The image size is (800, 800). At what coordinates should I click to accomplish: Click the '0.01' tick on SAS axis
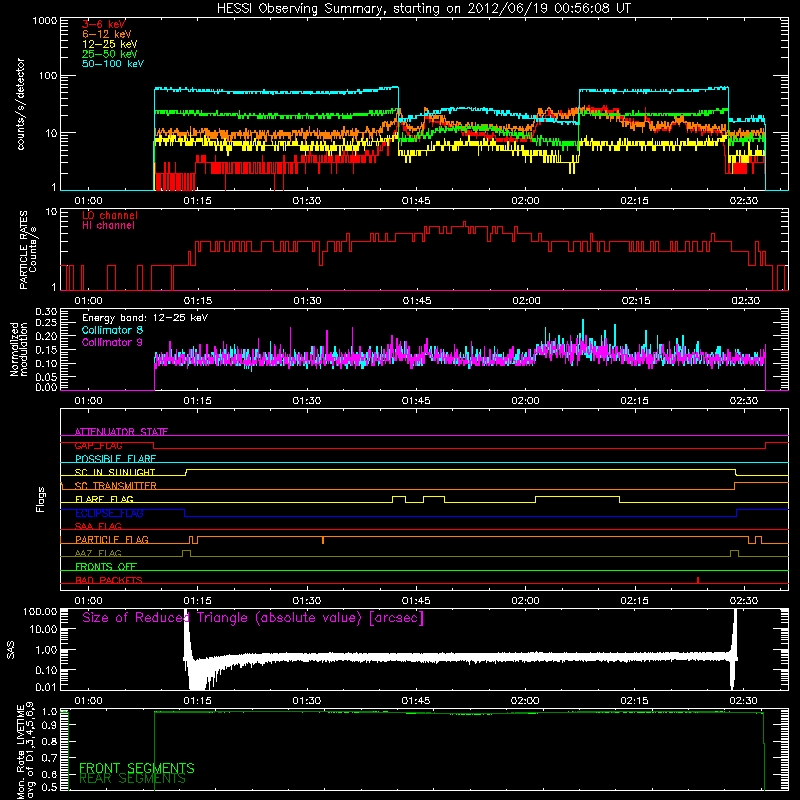(46, 687)
